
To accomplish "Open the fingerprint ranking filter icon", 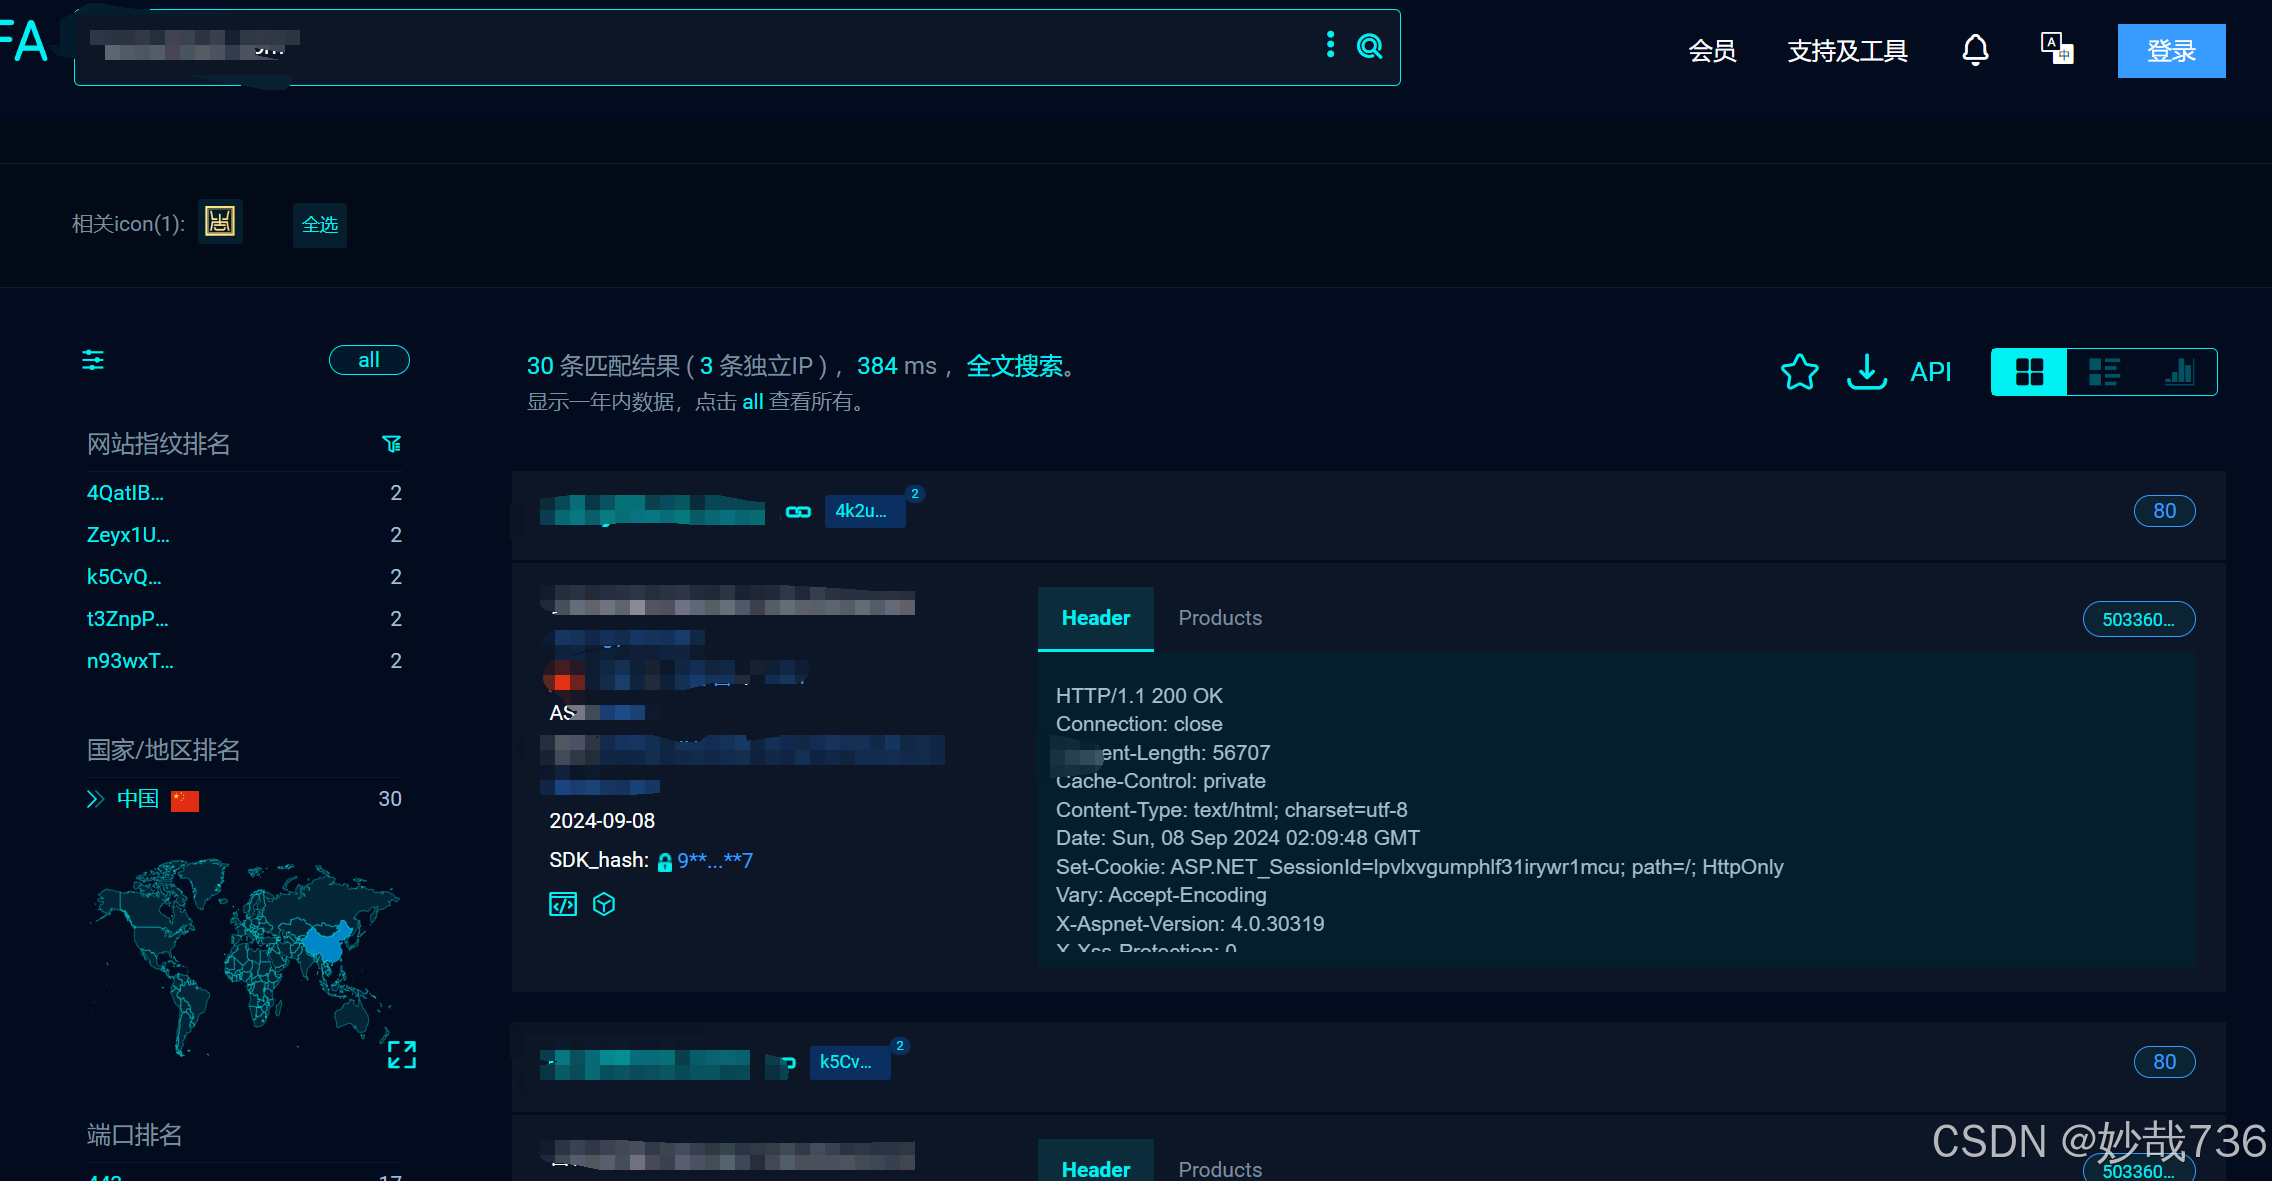I will tap(391, 444).
